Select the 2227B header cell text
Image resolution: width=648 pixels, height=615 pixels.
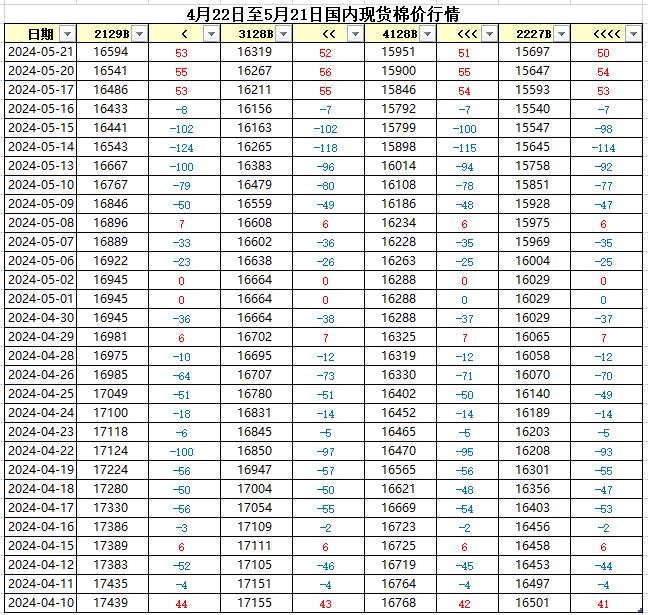coord(534,34)
